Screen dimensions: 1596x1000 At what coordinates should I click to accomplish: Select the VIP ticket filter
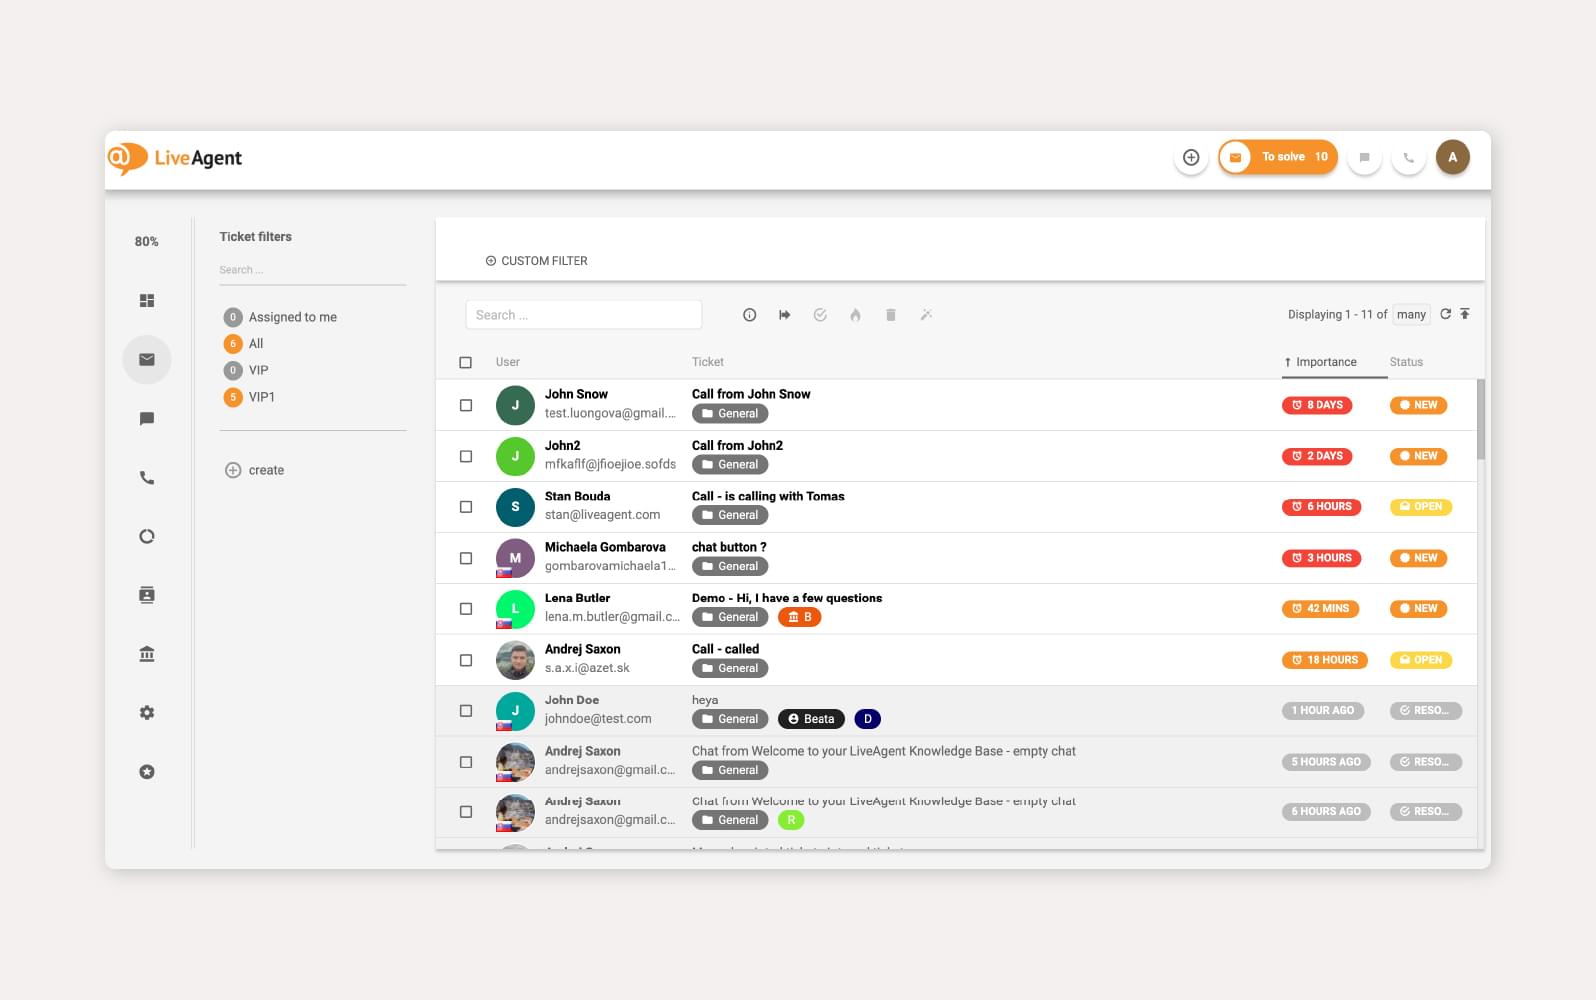(246, 370)
